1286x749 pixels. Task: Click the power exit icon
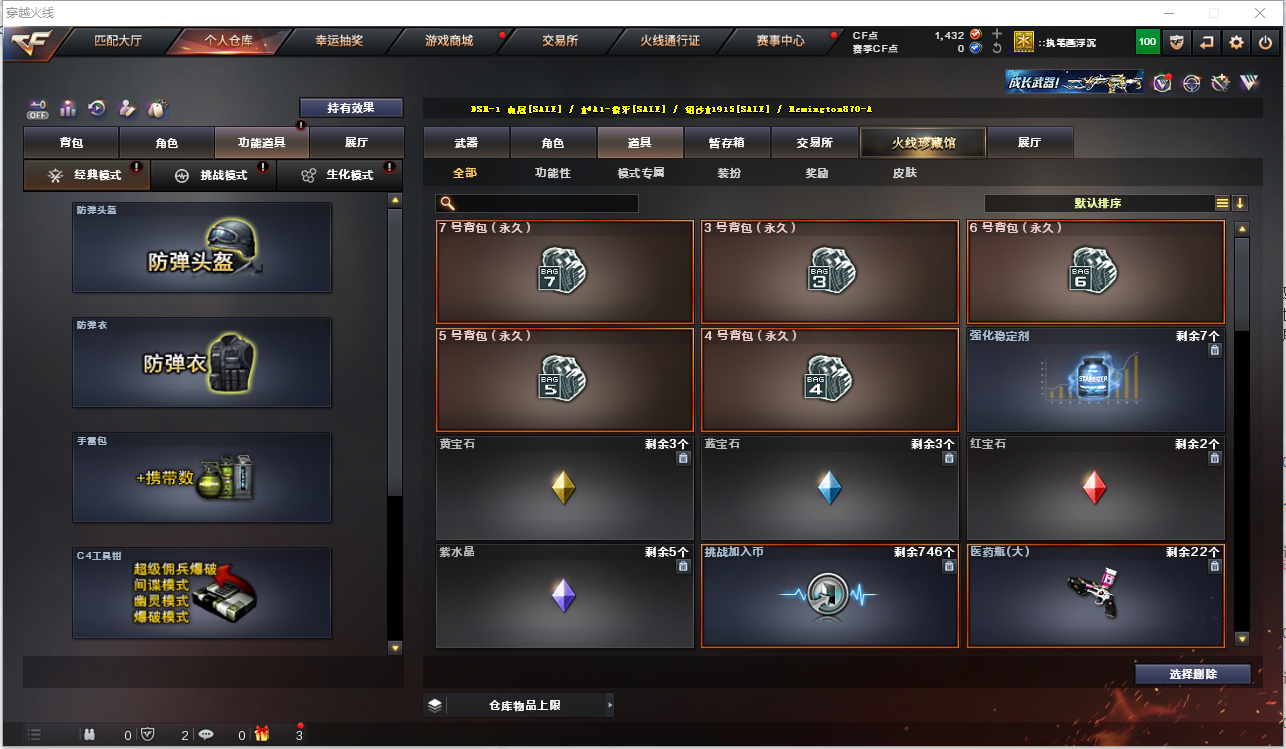click(x=1265, y=42)
